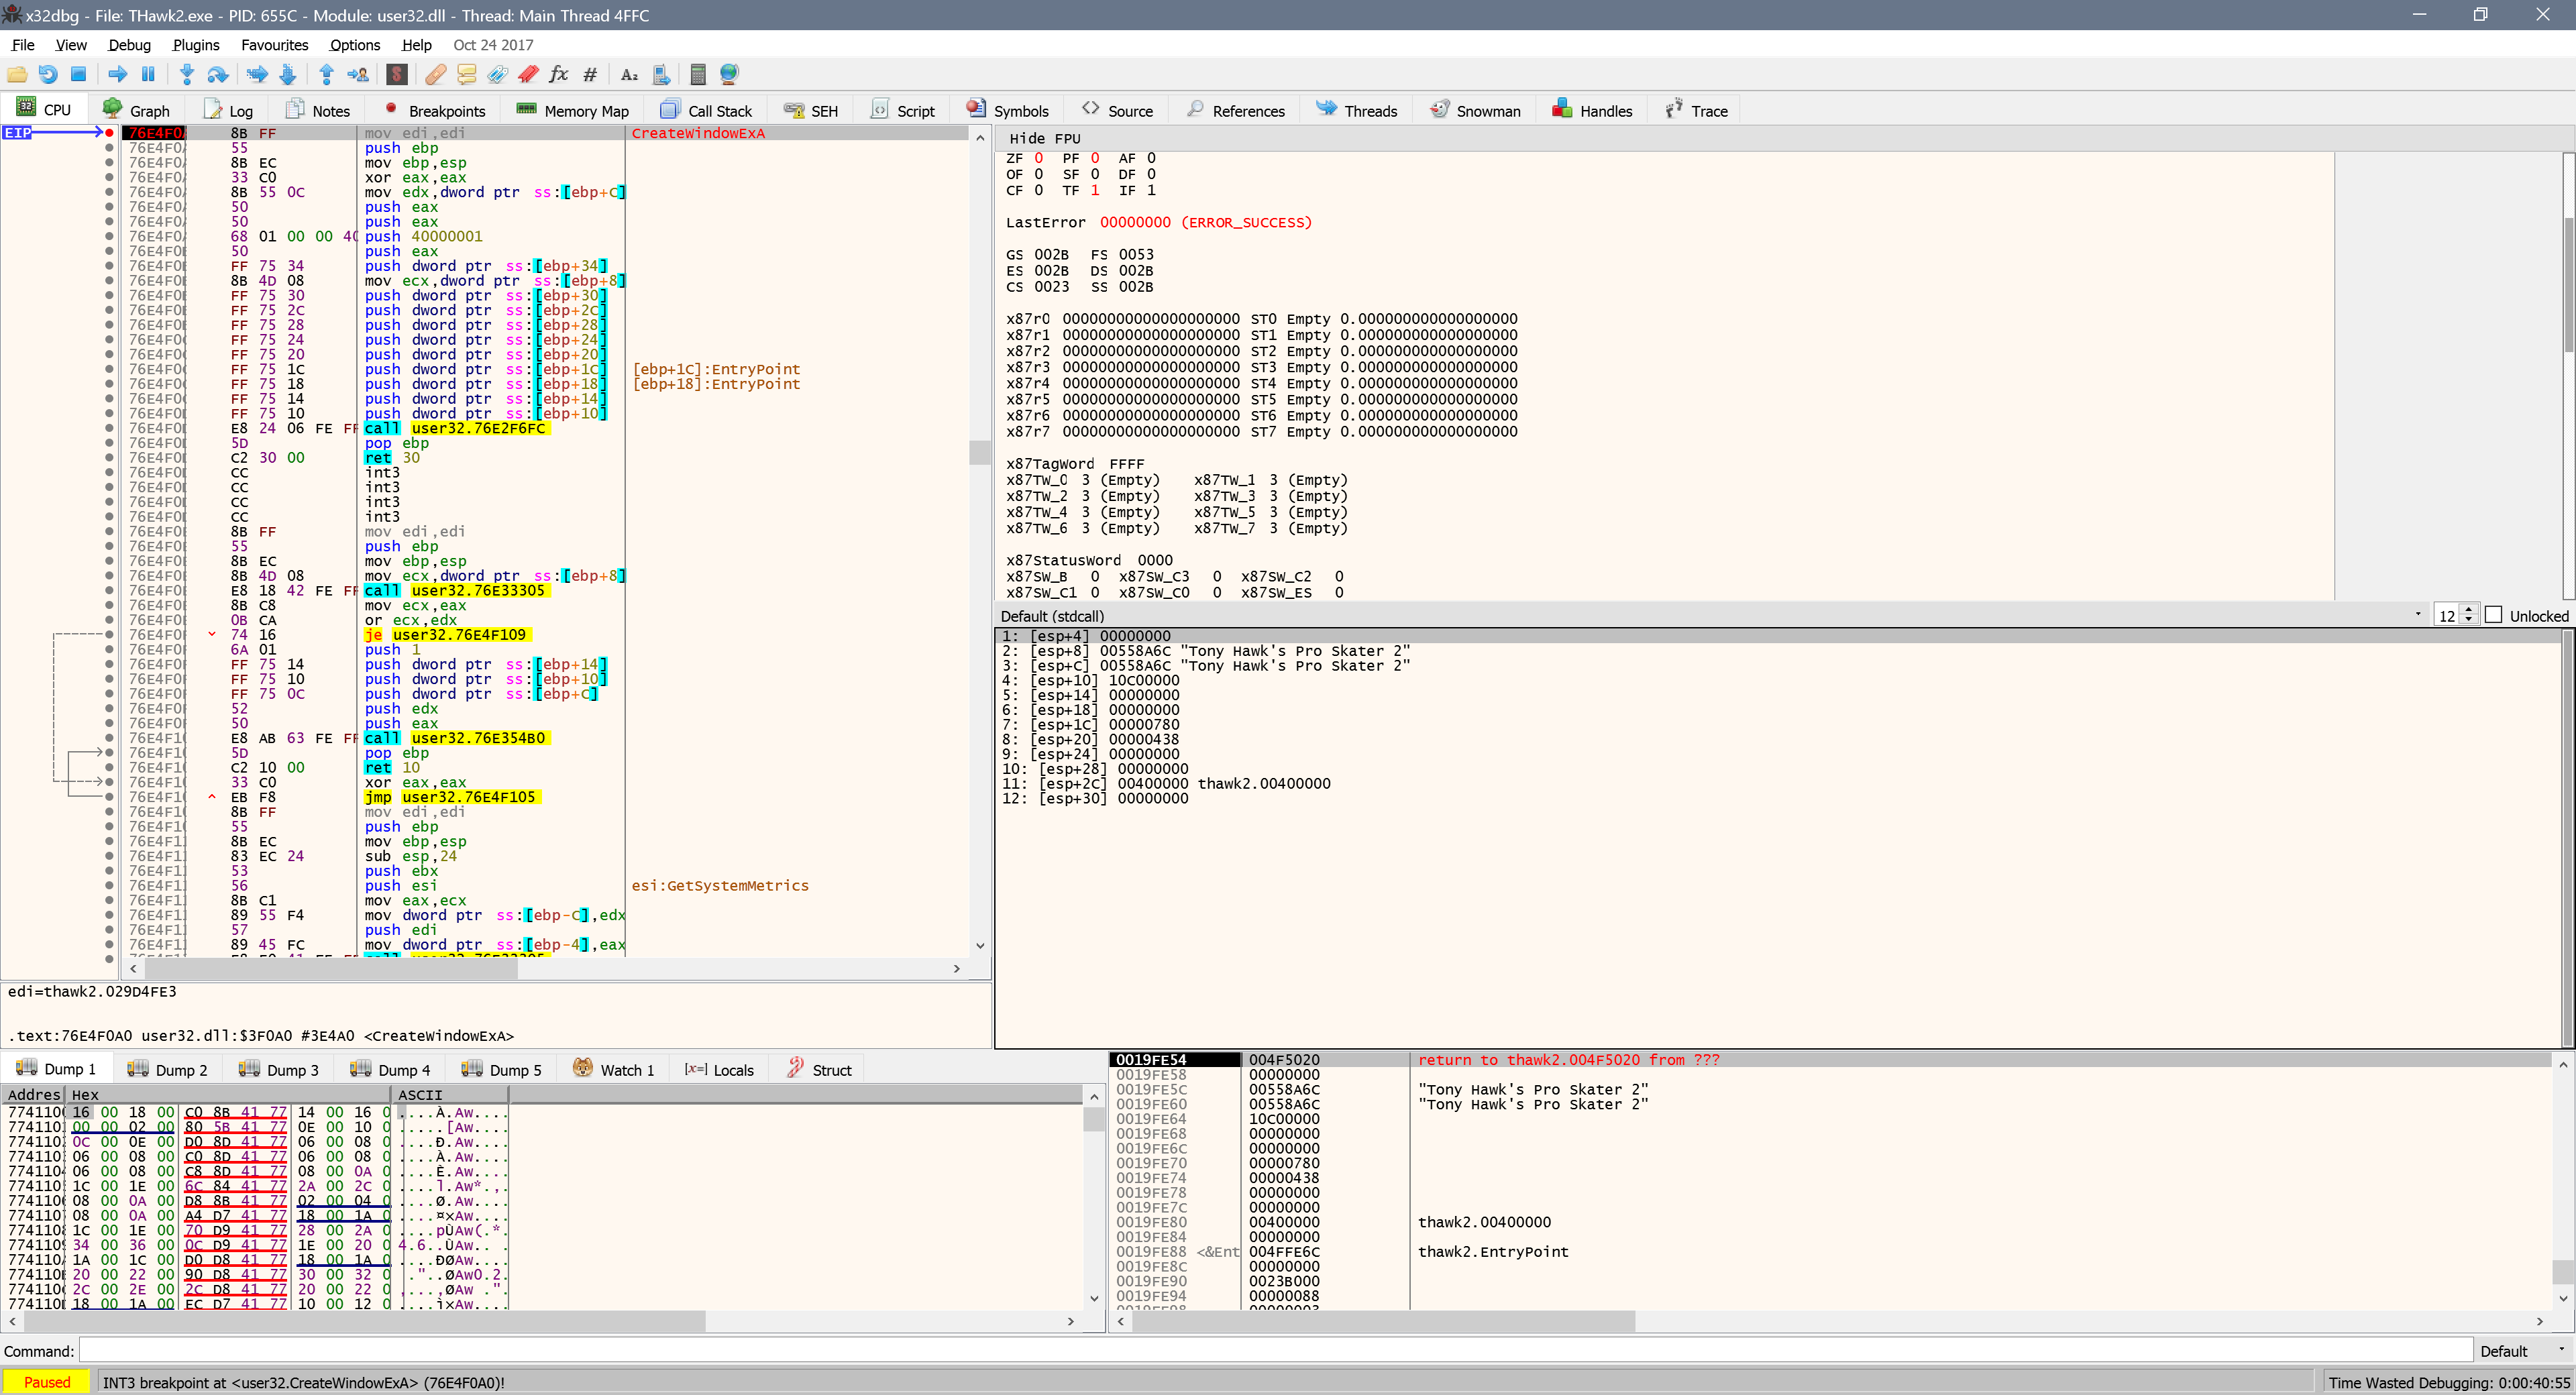
Task: Click the Open file folder icon
Action: coord(17,74)
